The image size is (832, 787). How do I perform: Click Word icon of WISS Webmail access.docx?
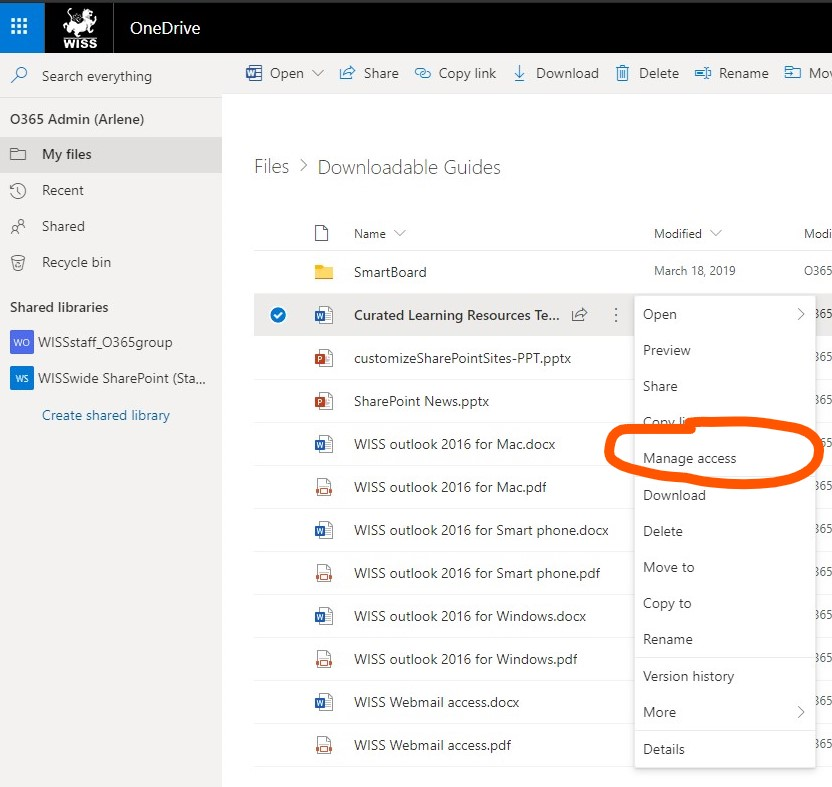tap(324, 702)
